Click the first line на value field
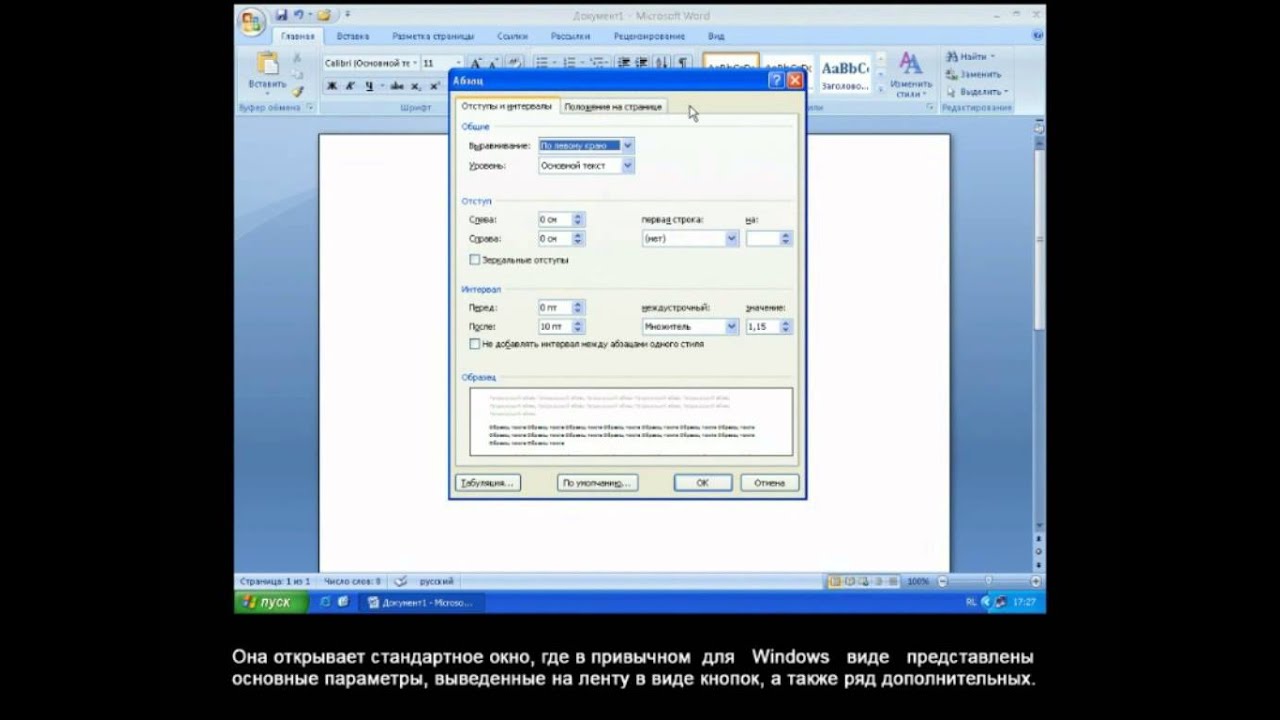 [x=762, y=239]
